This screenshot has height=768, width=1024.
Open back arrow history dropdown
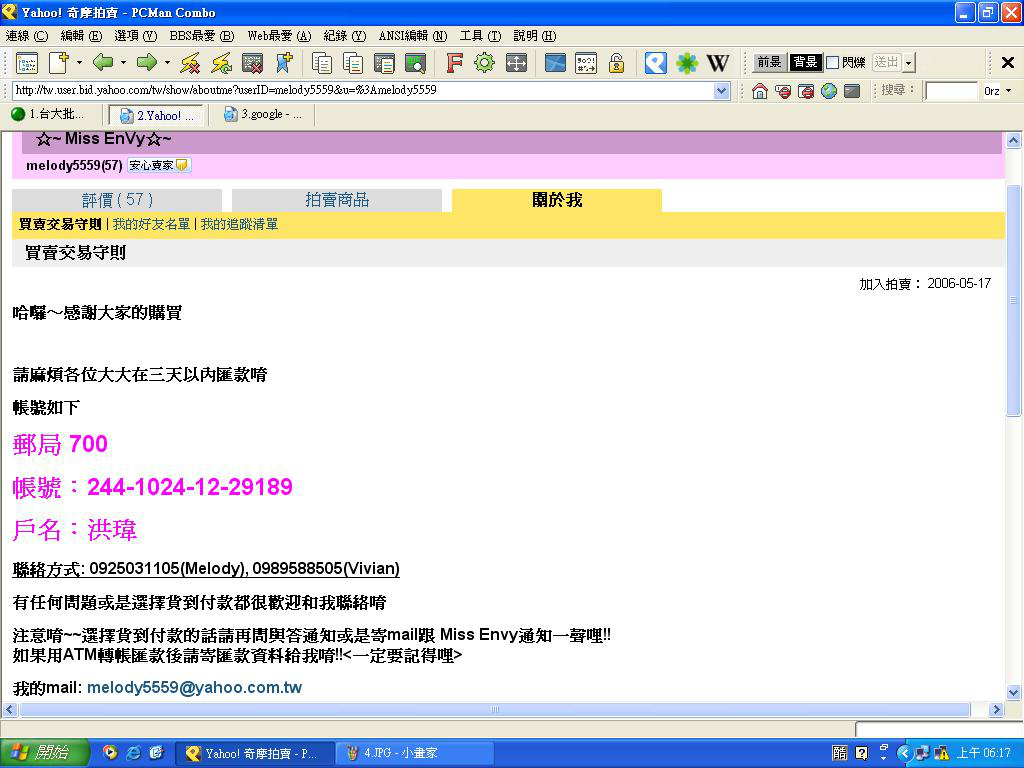(123, 63)
